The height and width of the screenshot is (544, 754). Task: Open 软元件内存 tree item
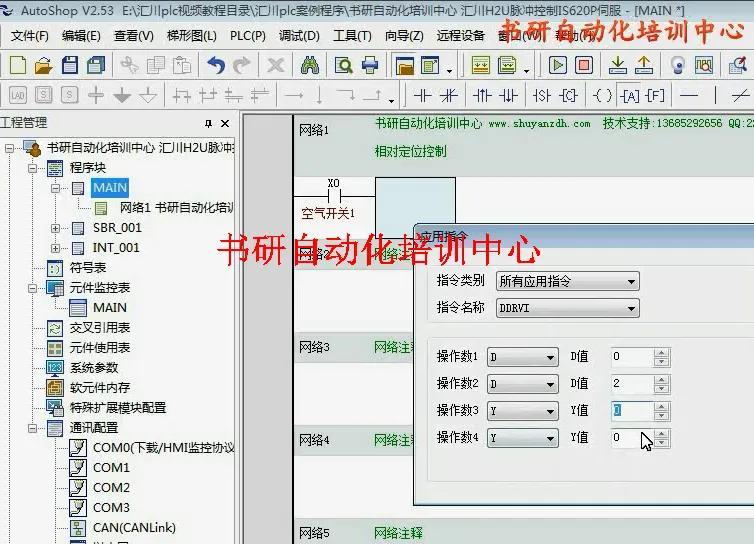point(100,388)
